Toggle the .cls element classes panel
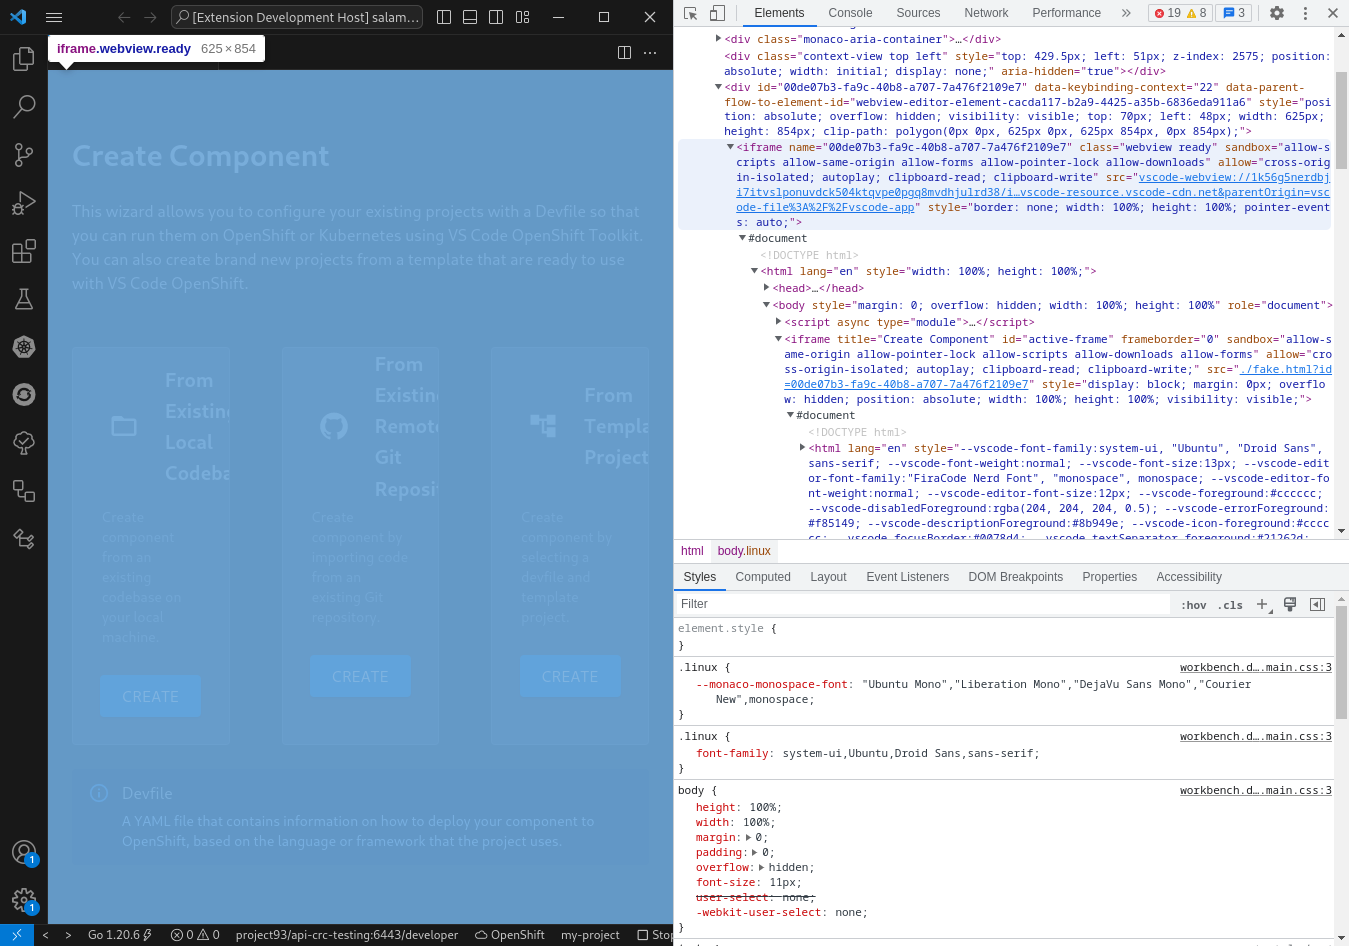The width and height of the screenshot is (1349, 946). point(1230,605)
